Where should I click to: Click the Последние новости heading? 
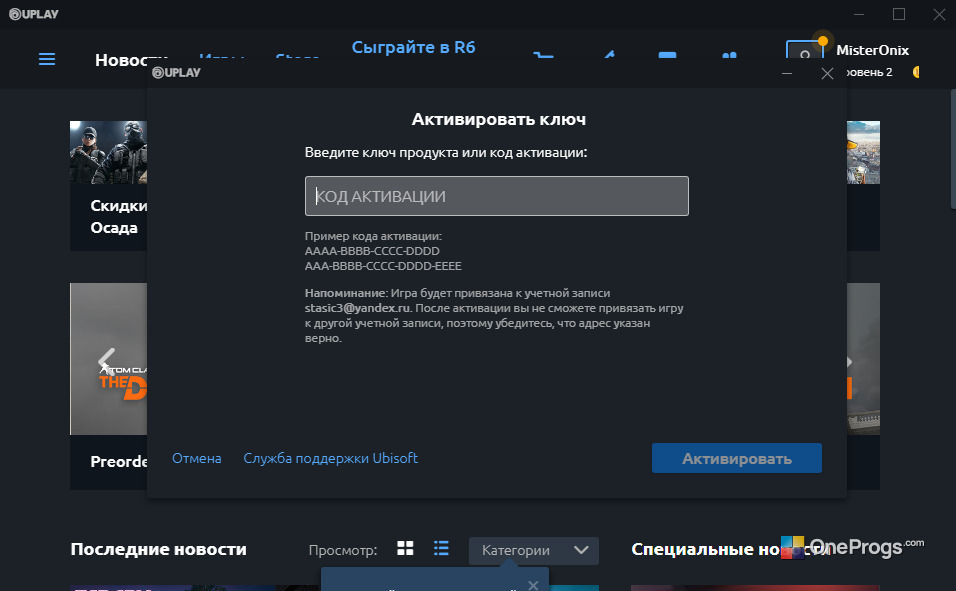tap(158, 549)
